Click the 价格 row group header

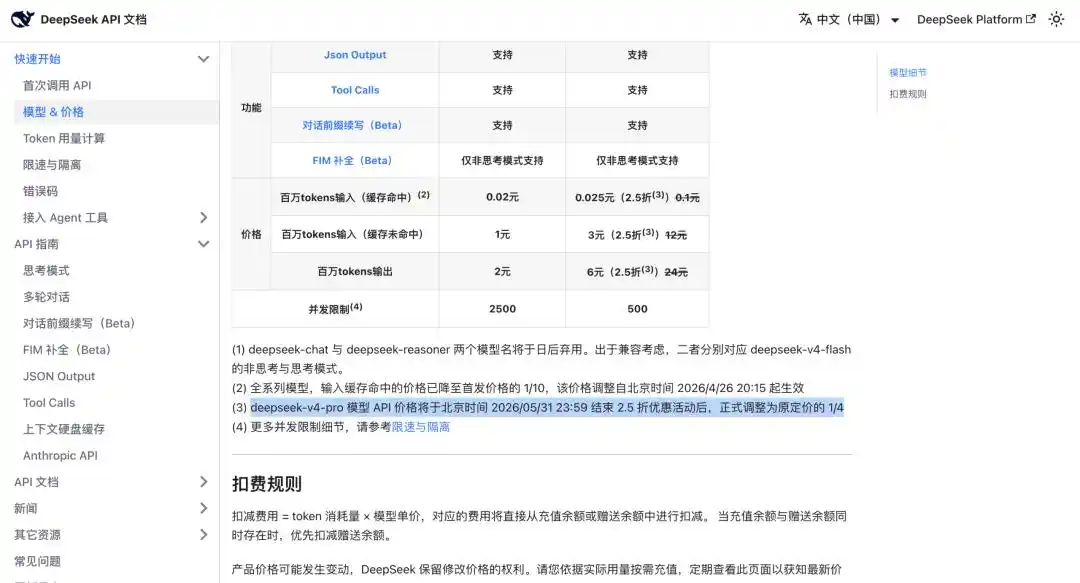click(x=251, y=234)
